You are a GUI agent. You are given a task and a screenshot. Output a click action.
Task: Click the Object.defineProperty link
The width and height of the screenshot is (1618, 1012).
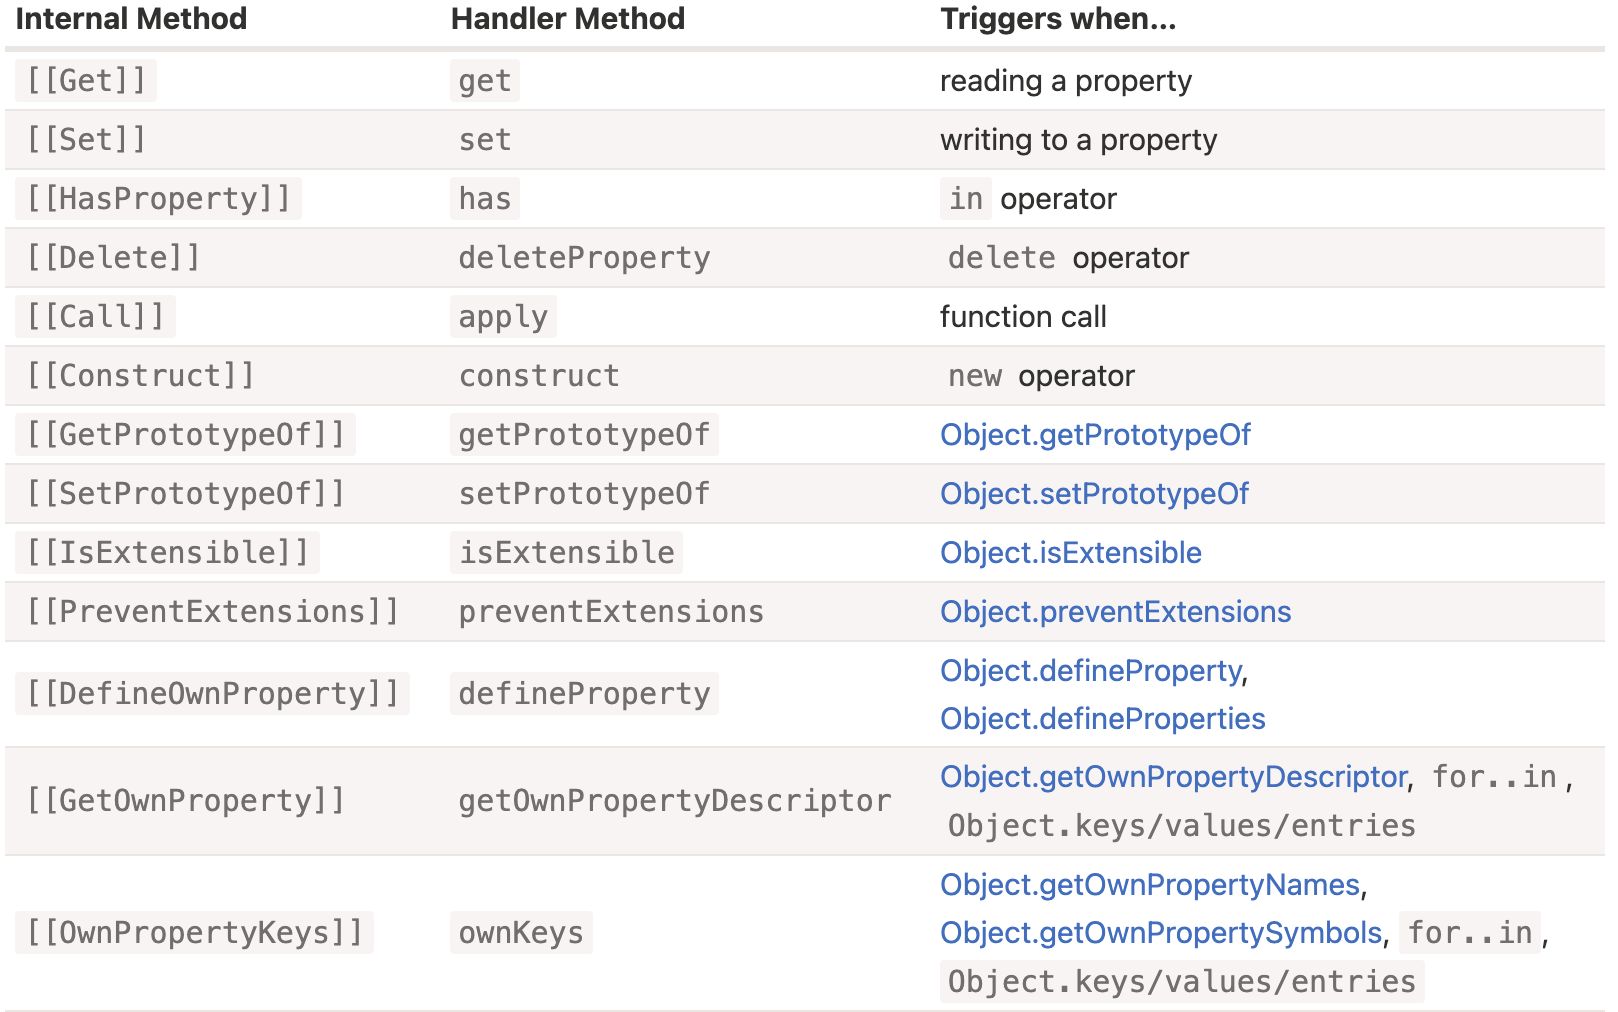coord(1090,671)
